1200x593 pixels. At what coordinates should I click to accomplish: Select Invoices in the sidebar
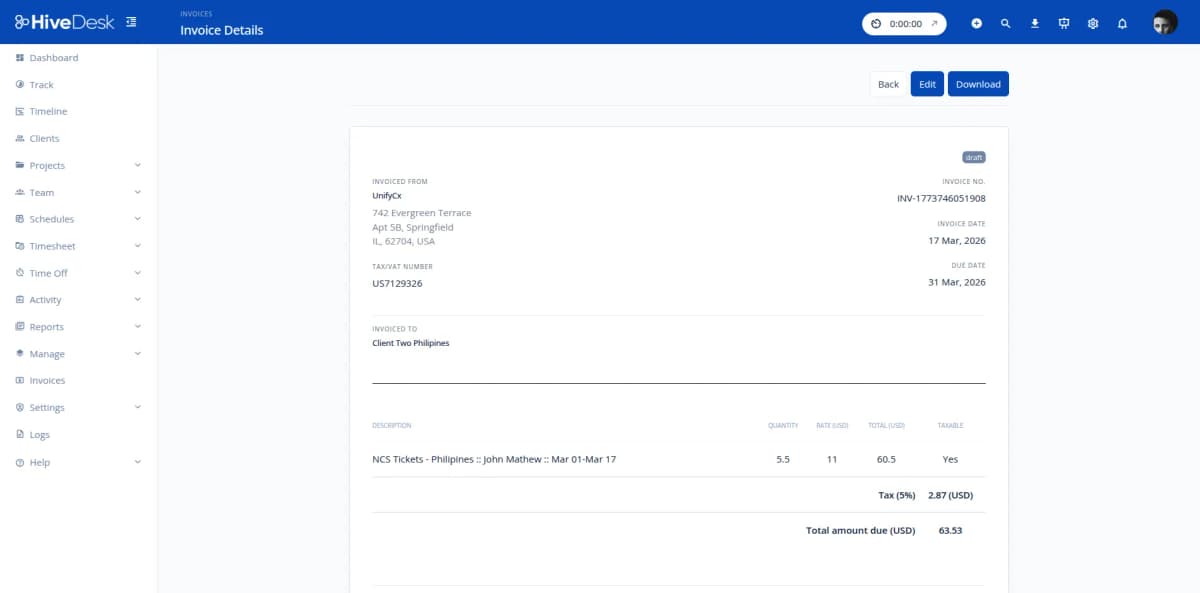click(x=47, y=380)
